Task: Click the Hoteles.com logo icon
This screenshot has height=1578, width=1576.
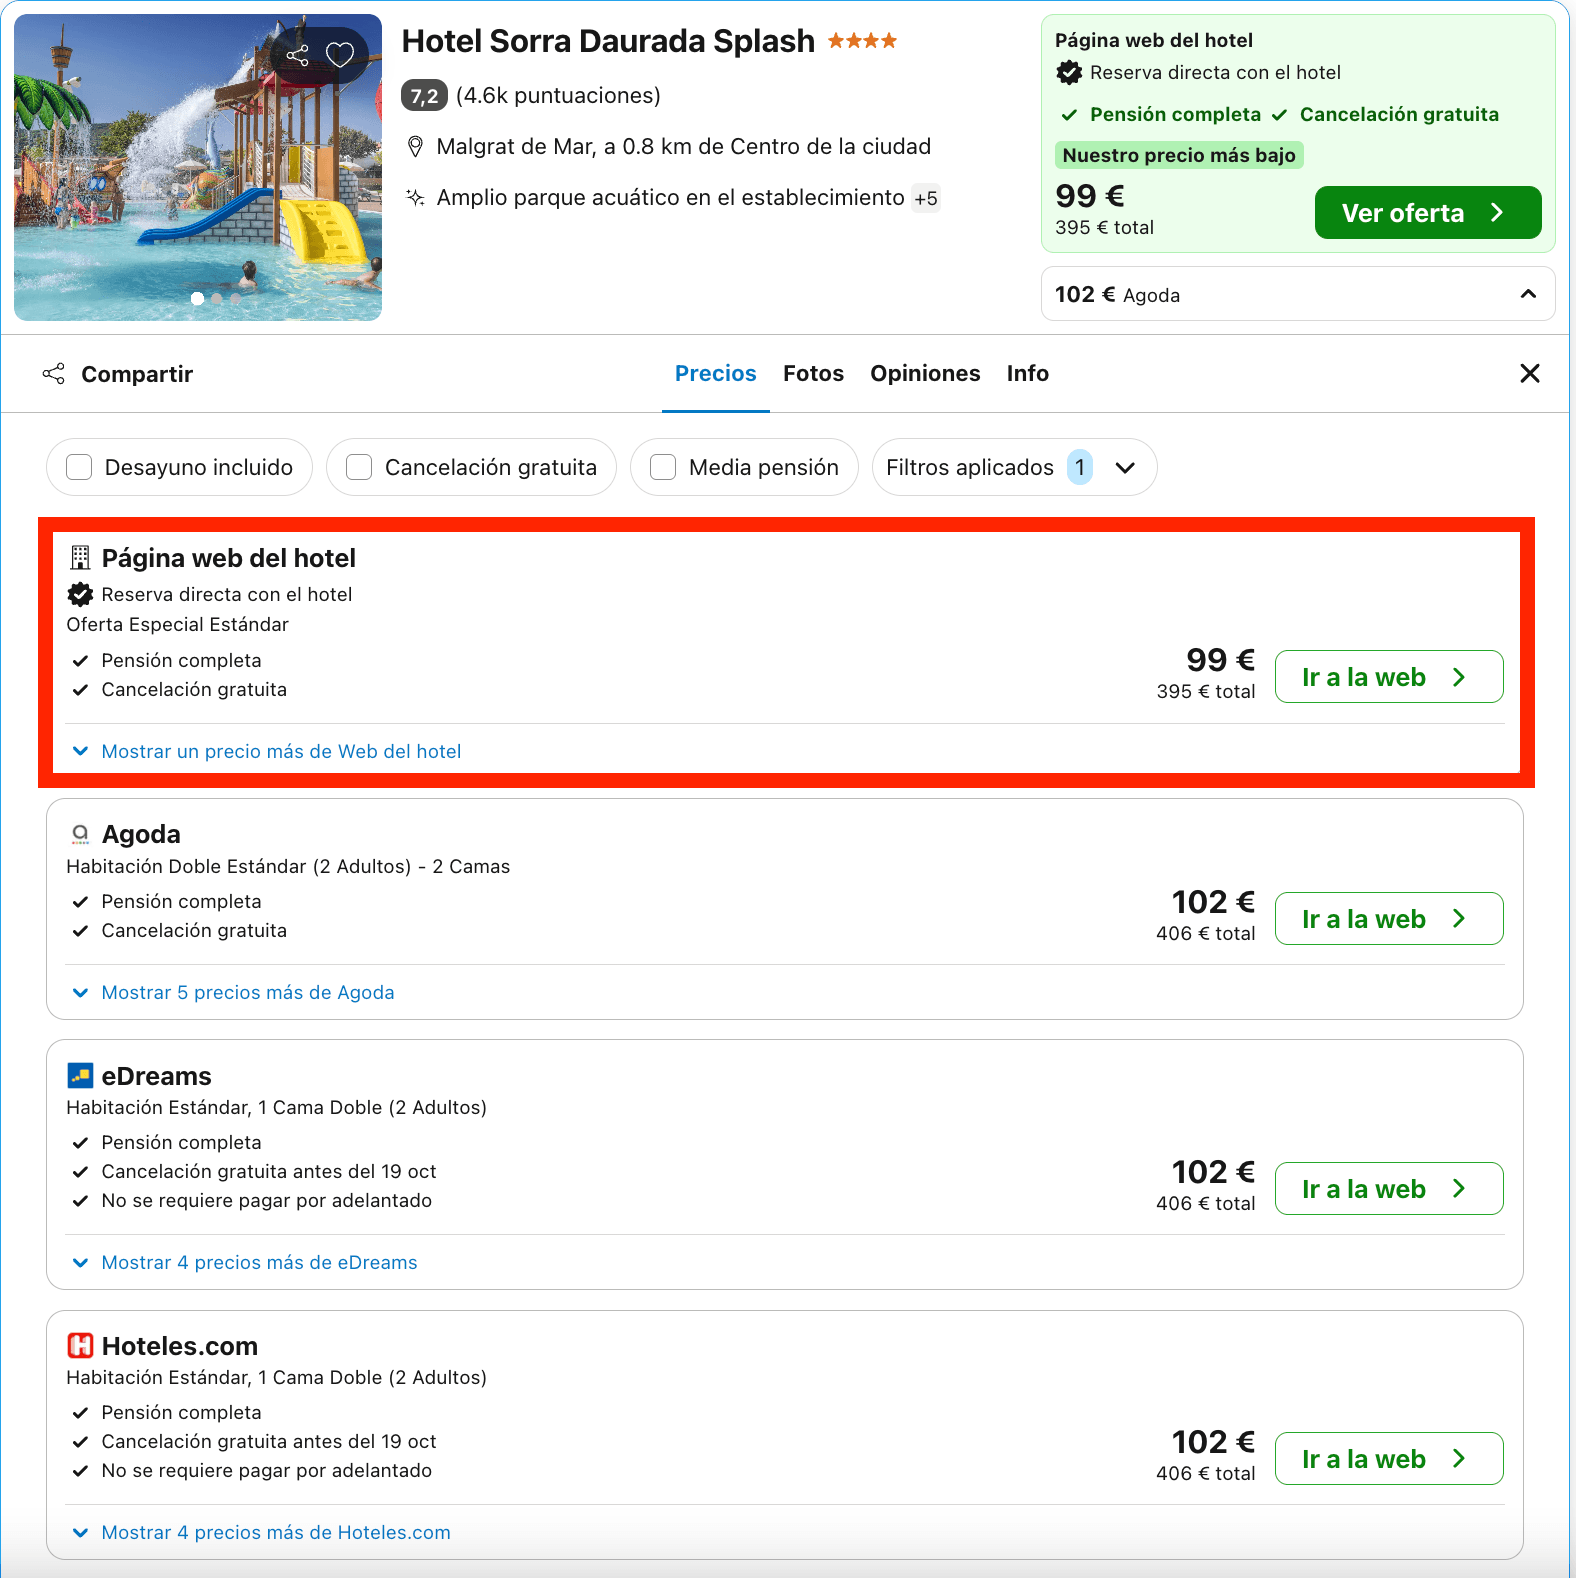Action: pyautogui.click(x=80, y=1345)
